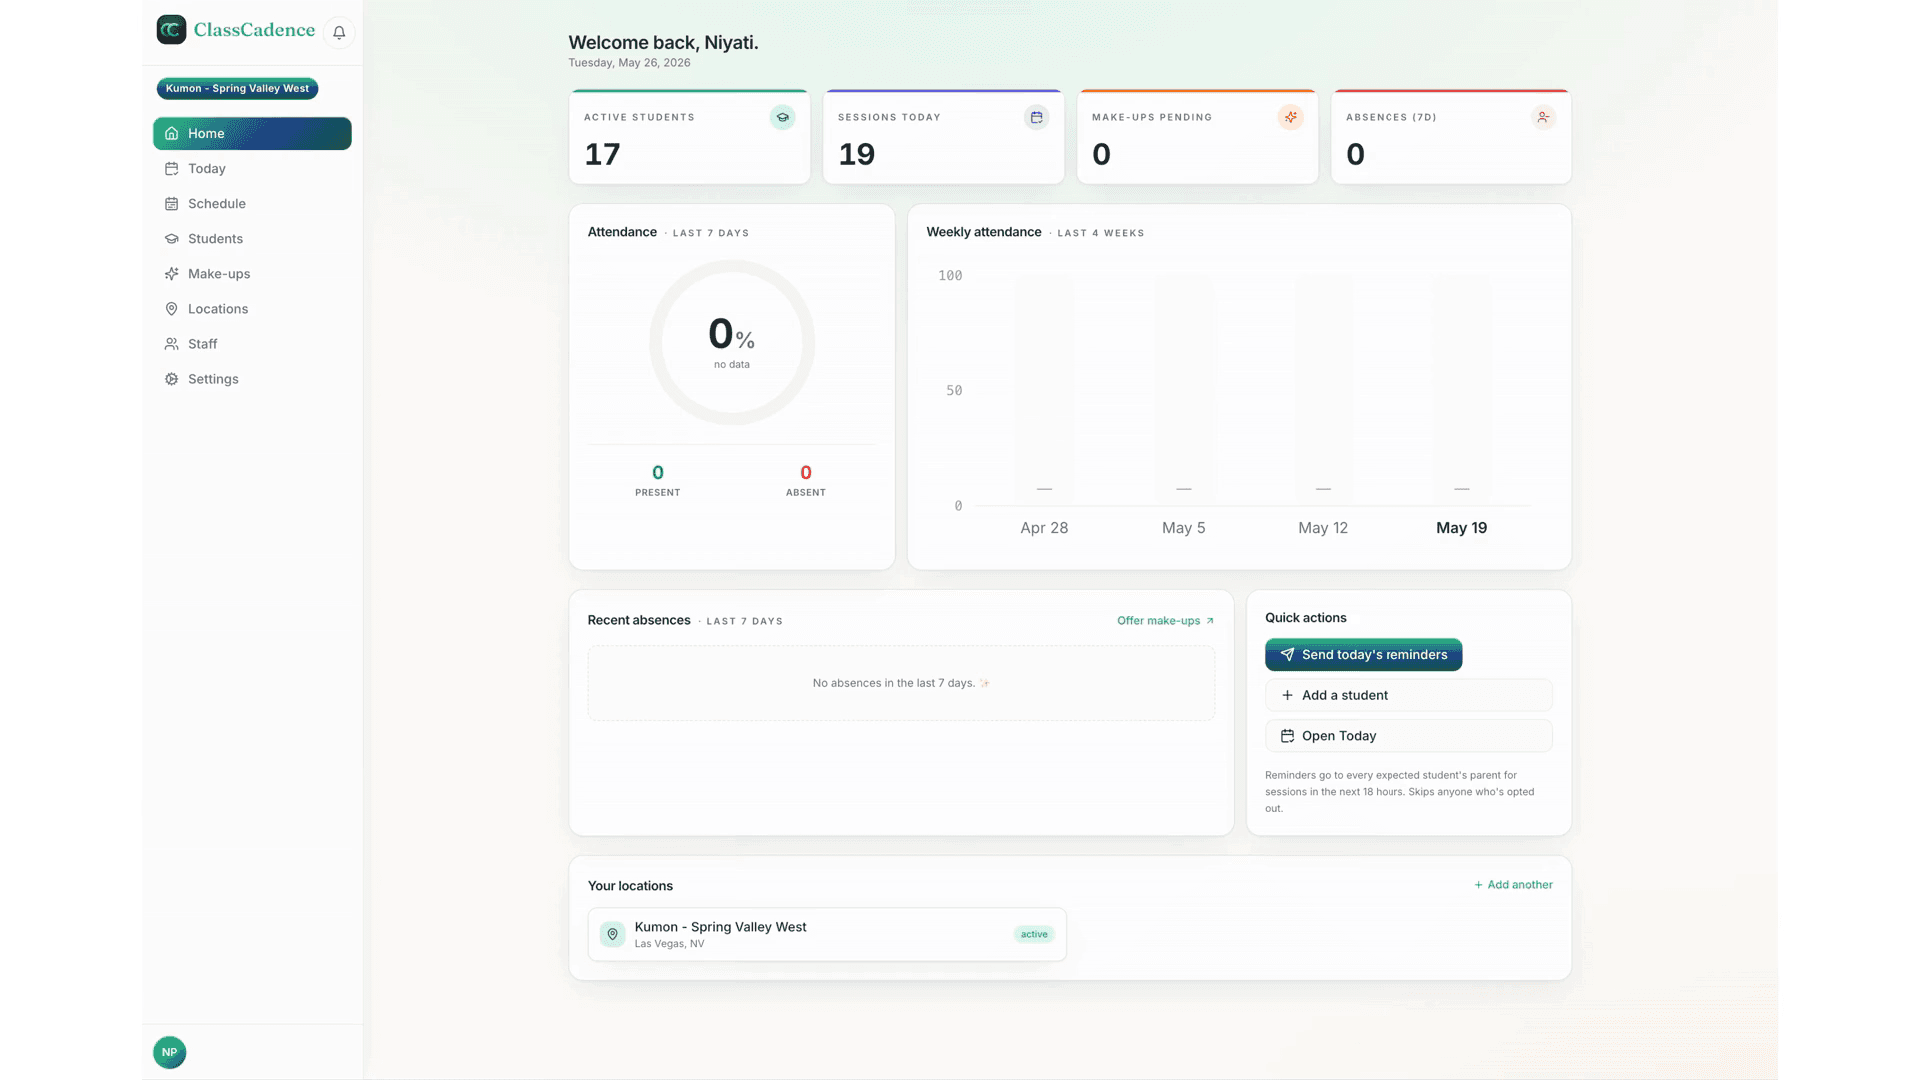
Task: Select the May 12 week label
Action: [x=1322, y=528]
